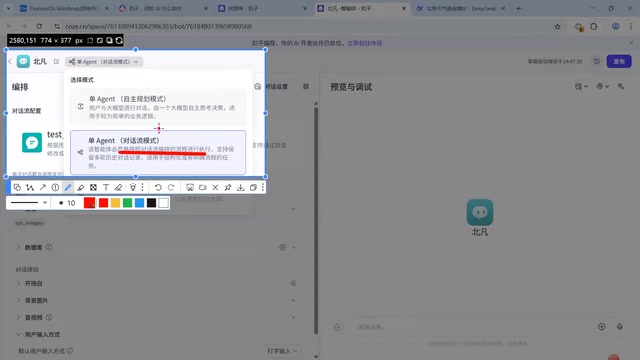The height and width of the screenshot is (360, 640).
Task: Switch to DeepSeek browser tab
Action: click(x=461, y=8)
